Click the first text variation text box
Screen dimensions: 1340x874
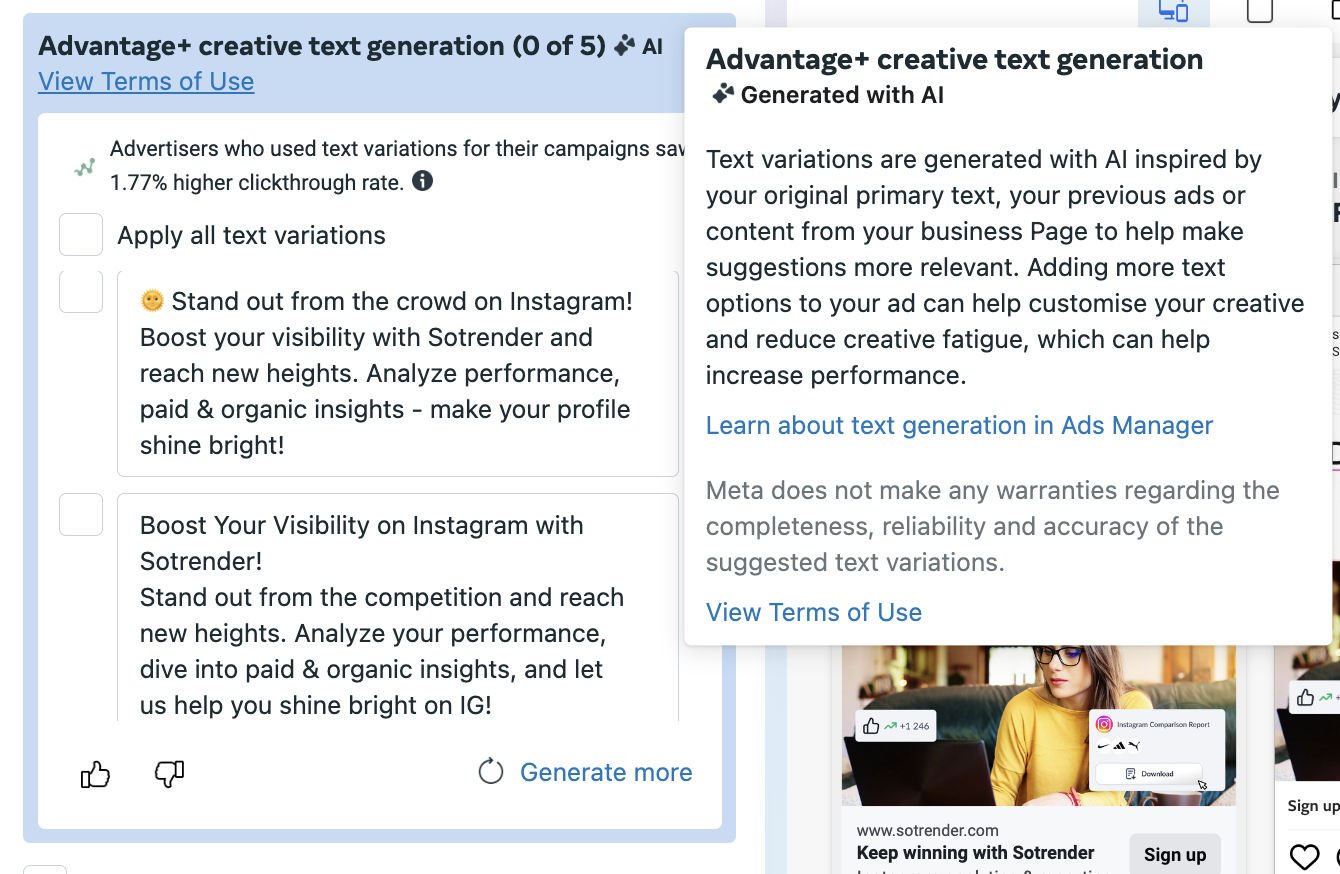tap(398, 373)
